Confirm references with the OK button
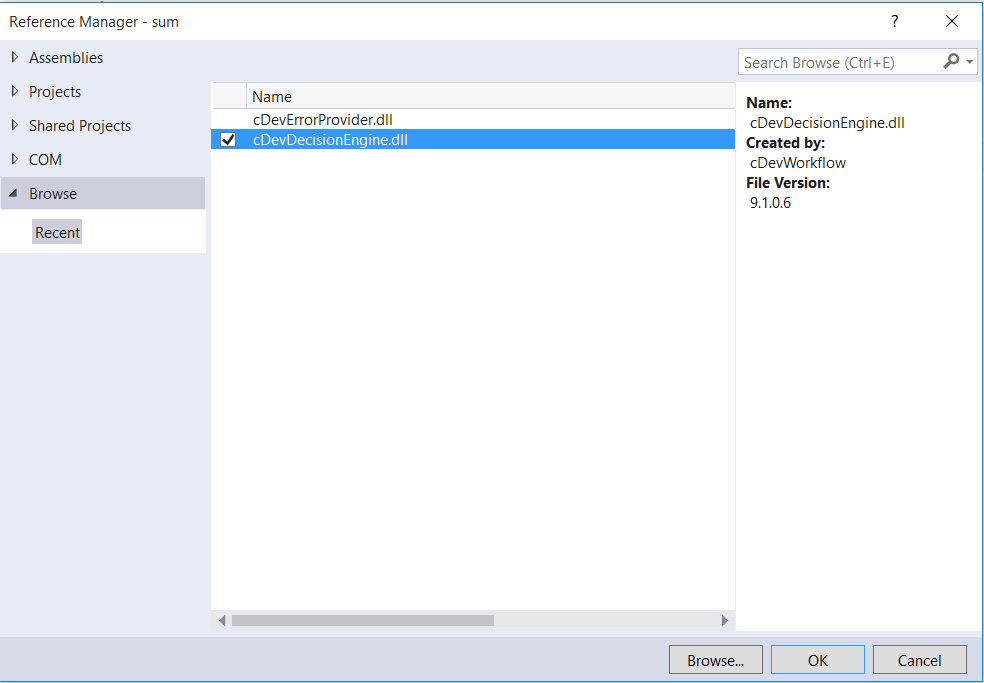The width and height of the screenshot is (984, 683). [x=817, y=659]
